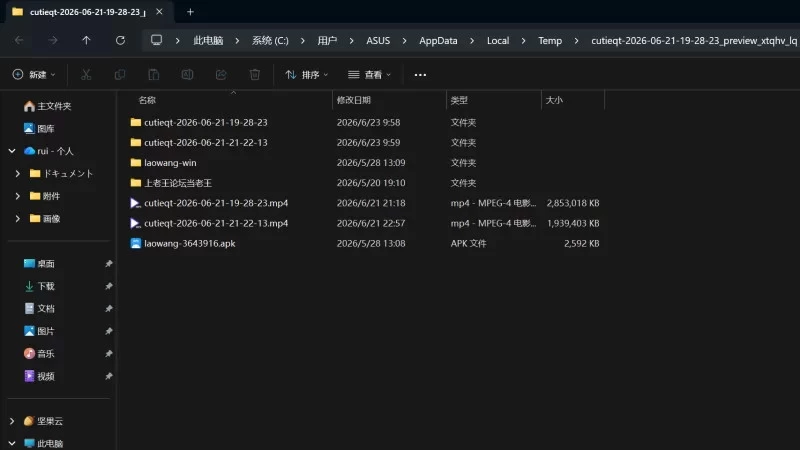The width and height of the screenshot is (800, 450).
Task: Select the laowang-win folder
Action: click(170, 163)
